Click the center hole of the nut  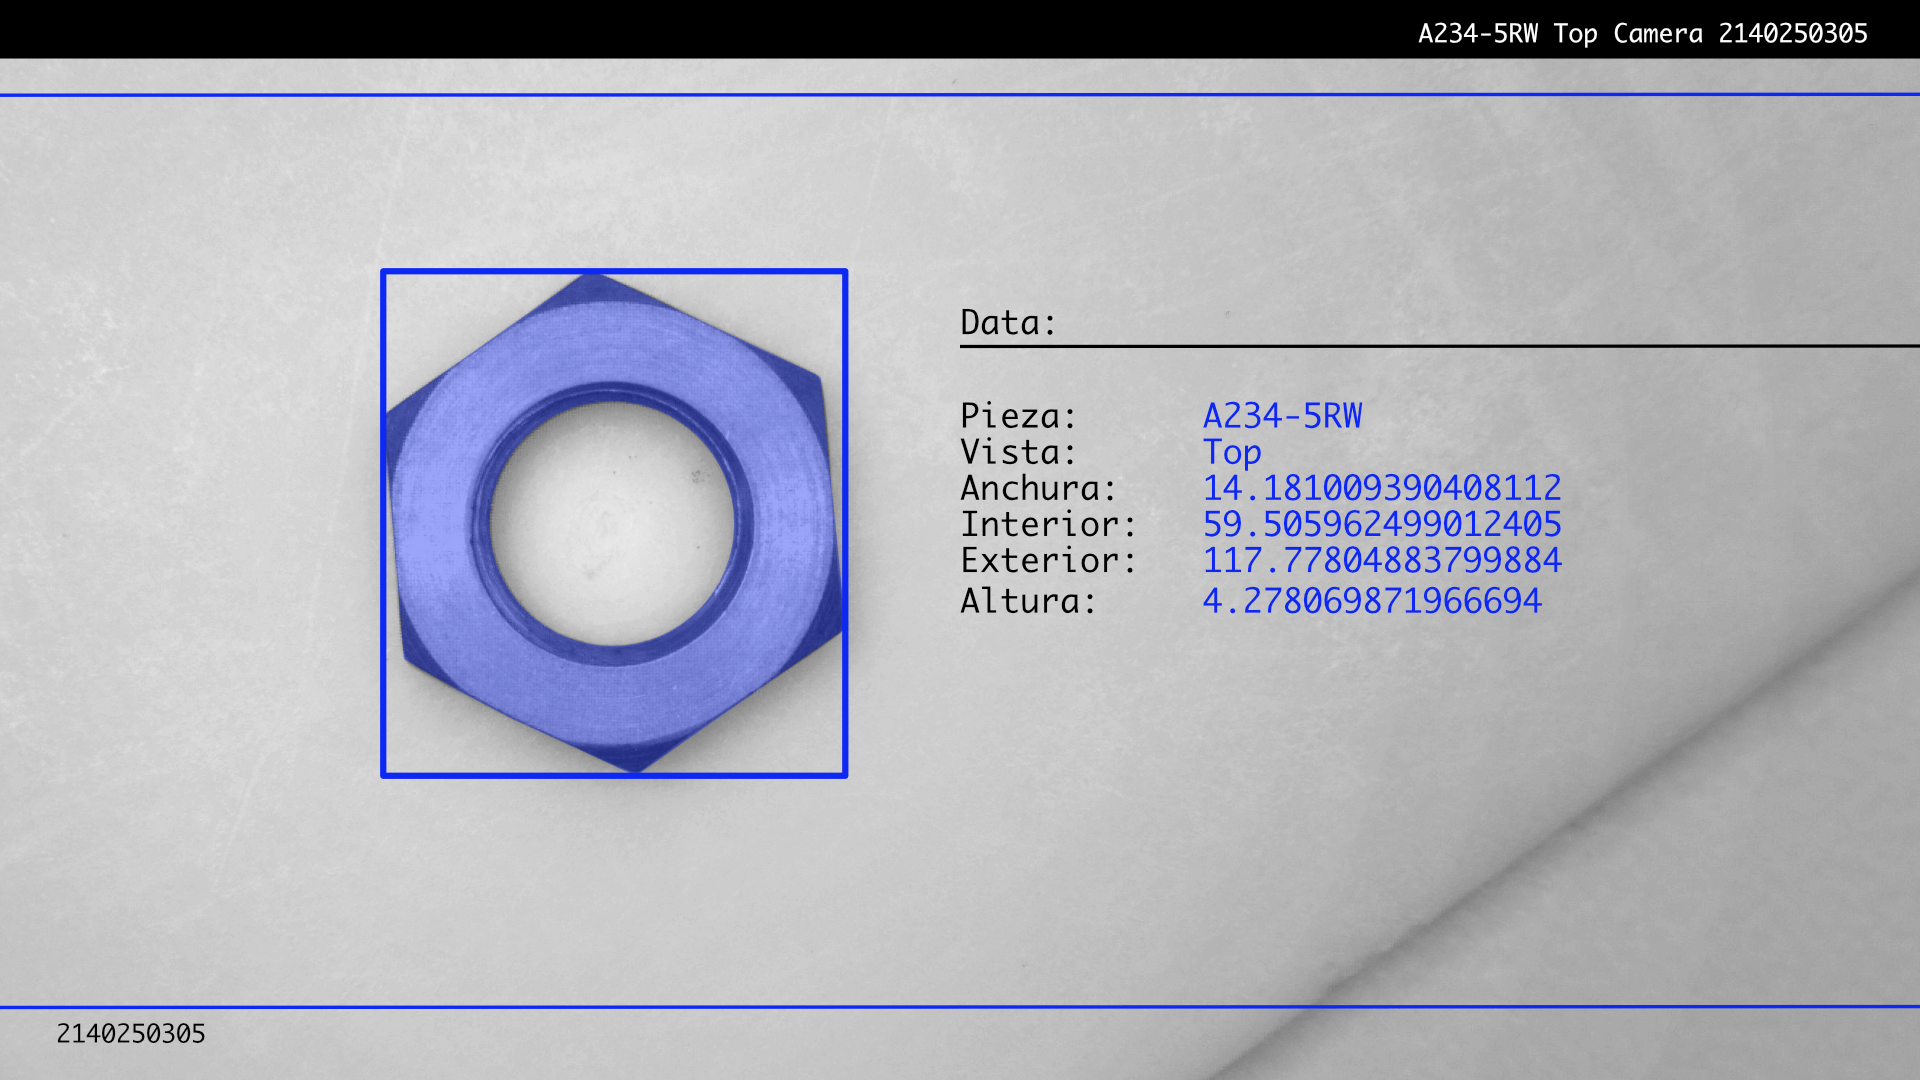coord(613,523)
